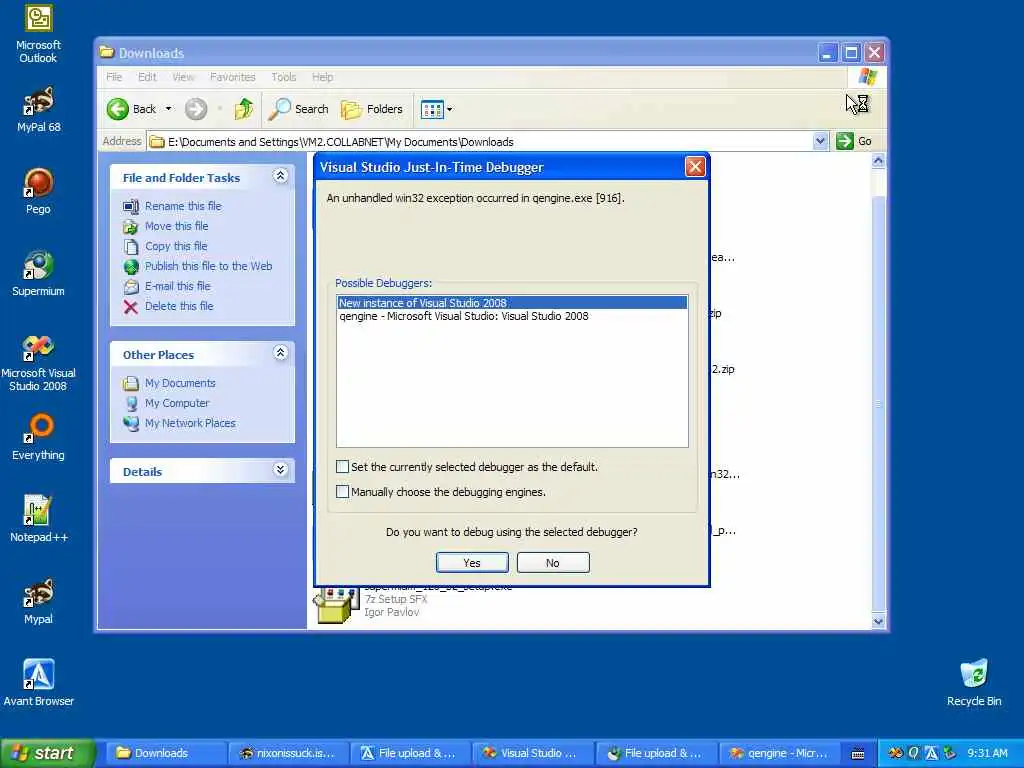The height and width of the screenshot is (768, 1024).
Task: Select the Notepad++ desktop shortcut
Action: [x=38, y=519]
